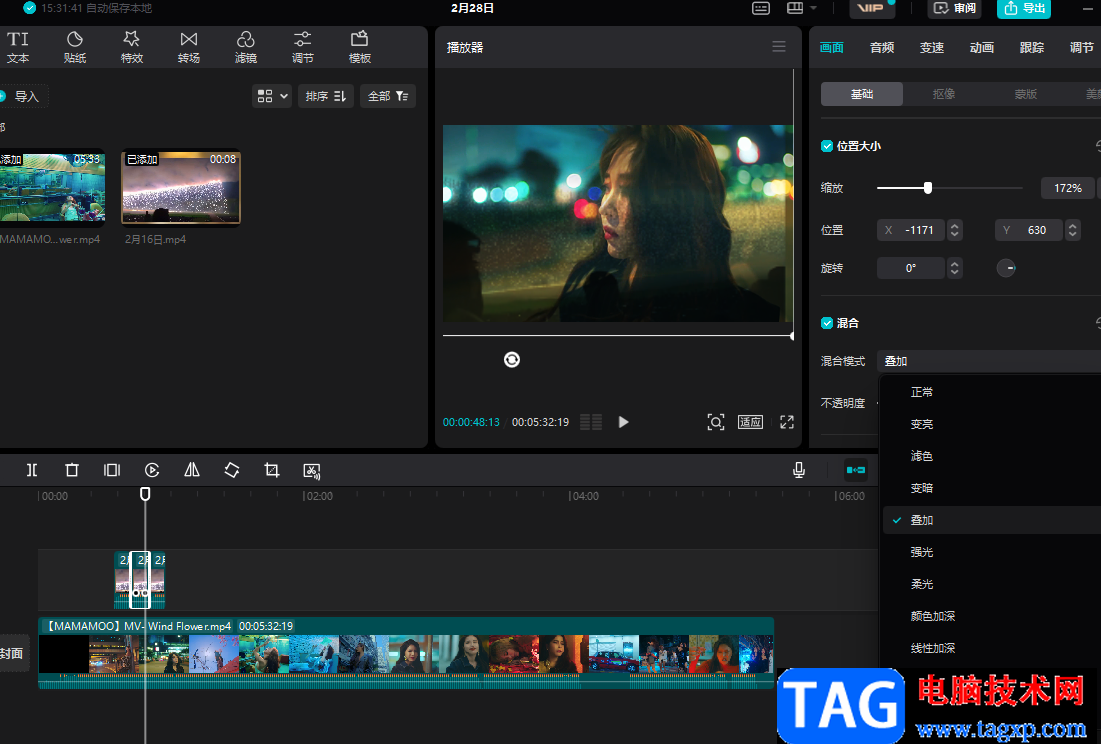
Task: Open the 文本 text tool
Action: pyautogui.click(x=18, y=47)
